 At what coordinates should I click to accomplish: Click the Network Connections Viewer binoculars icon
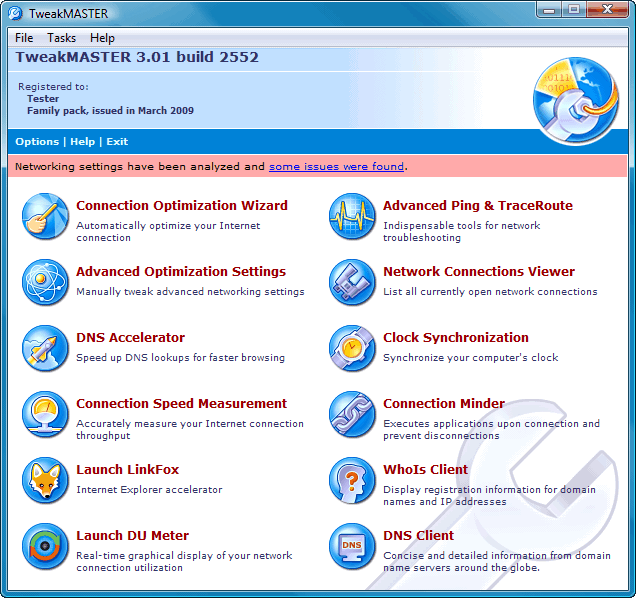352,282
